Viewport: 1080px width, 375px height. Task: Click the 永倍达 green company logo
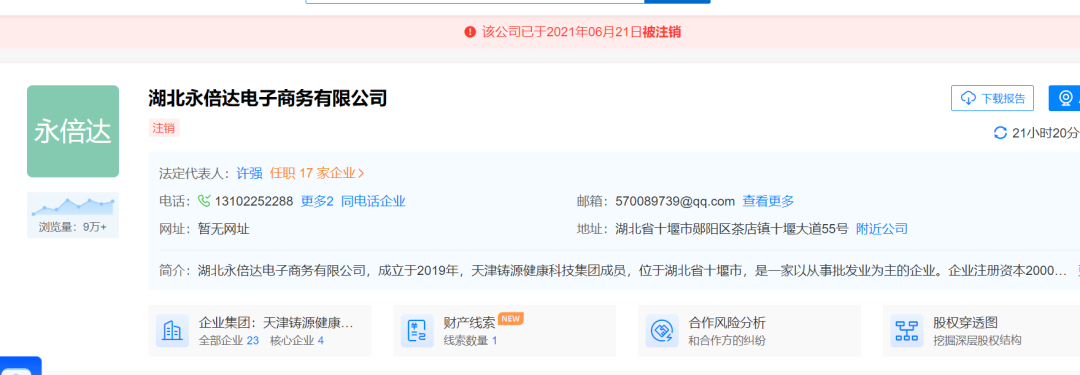pos(73,131)
